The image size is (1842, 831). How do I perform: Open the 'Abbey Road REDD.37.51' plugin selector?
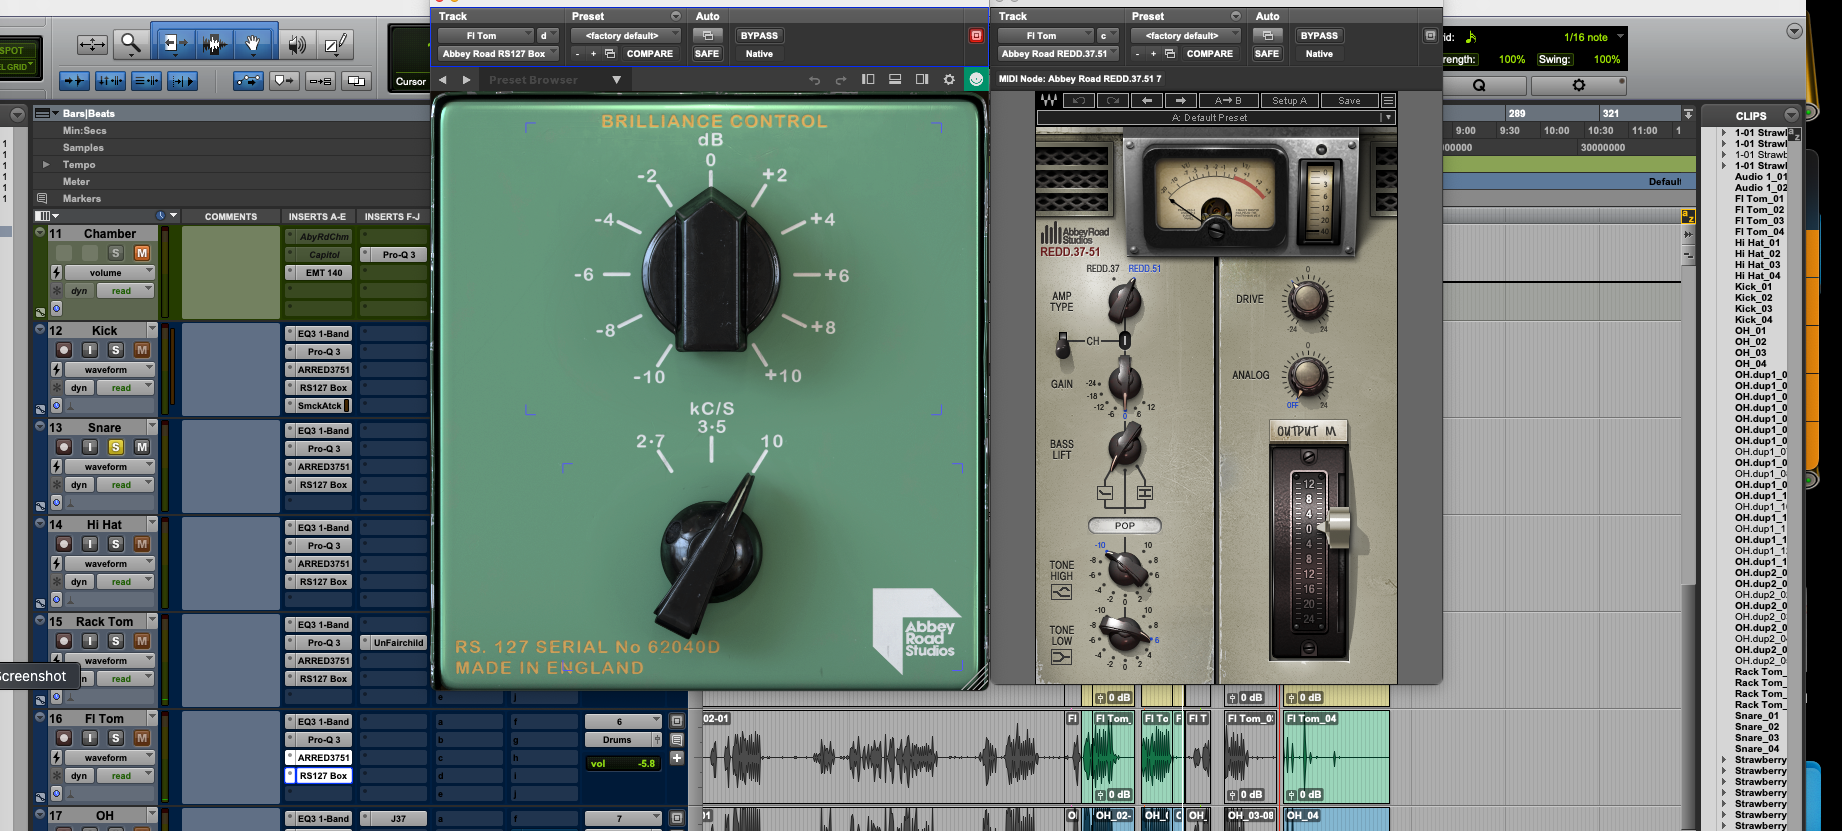[1057, 54]
